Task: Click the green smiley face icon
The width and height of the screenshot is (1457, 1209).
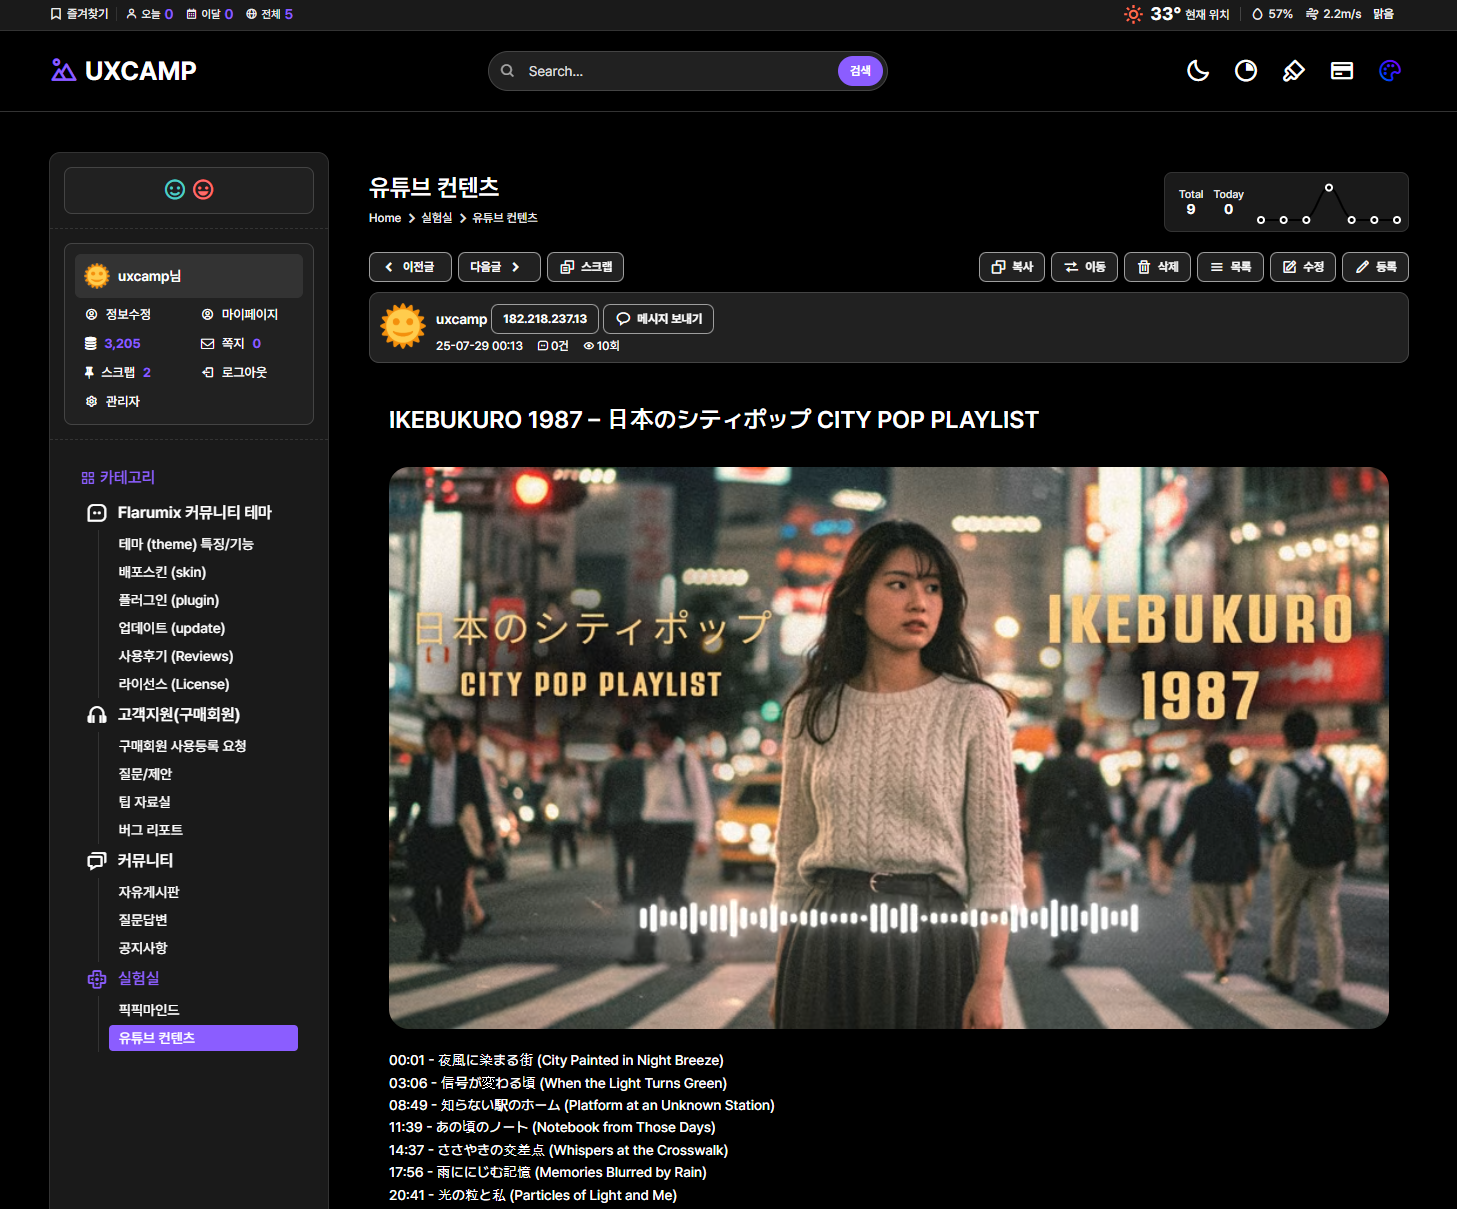Action: [175, 190]
